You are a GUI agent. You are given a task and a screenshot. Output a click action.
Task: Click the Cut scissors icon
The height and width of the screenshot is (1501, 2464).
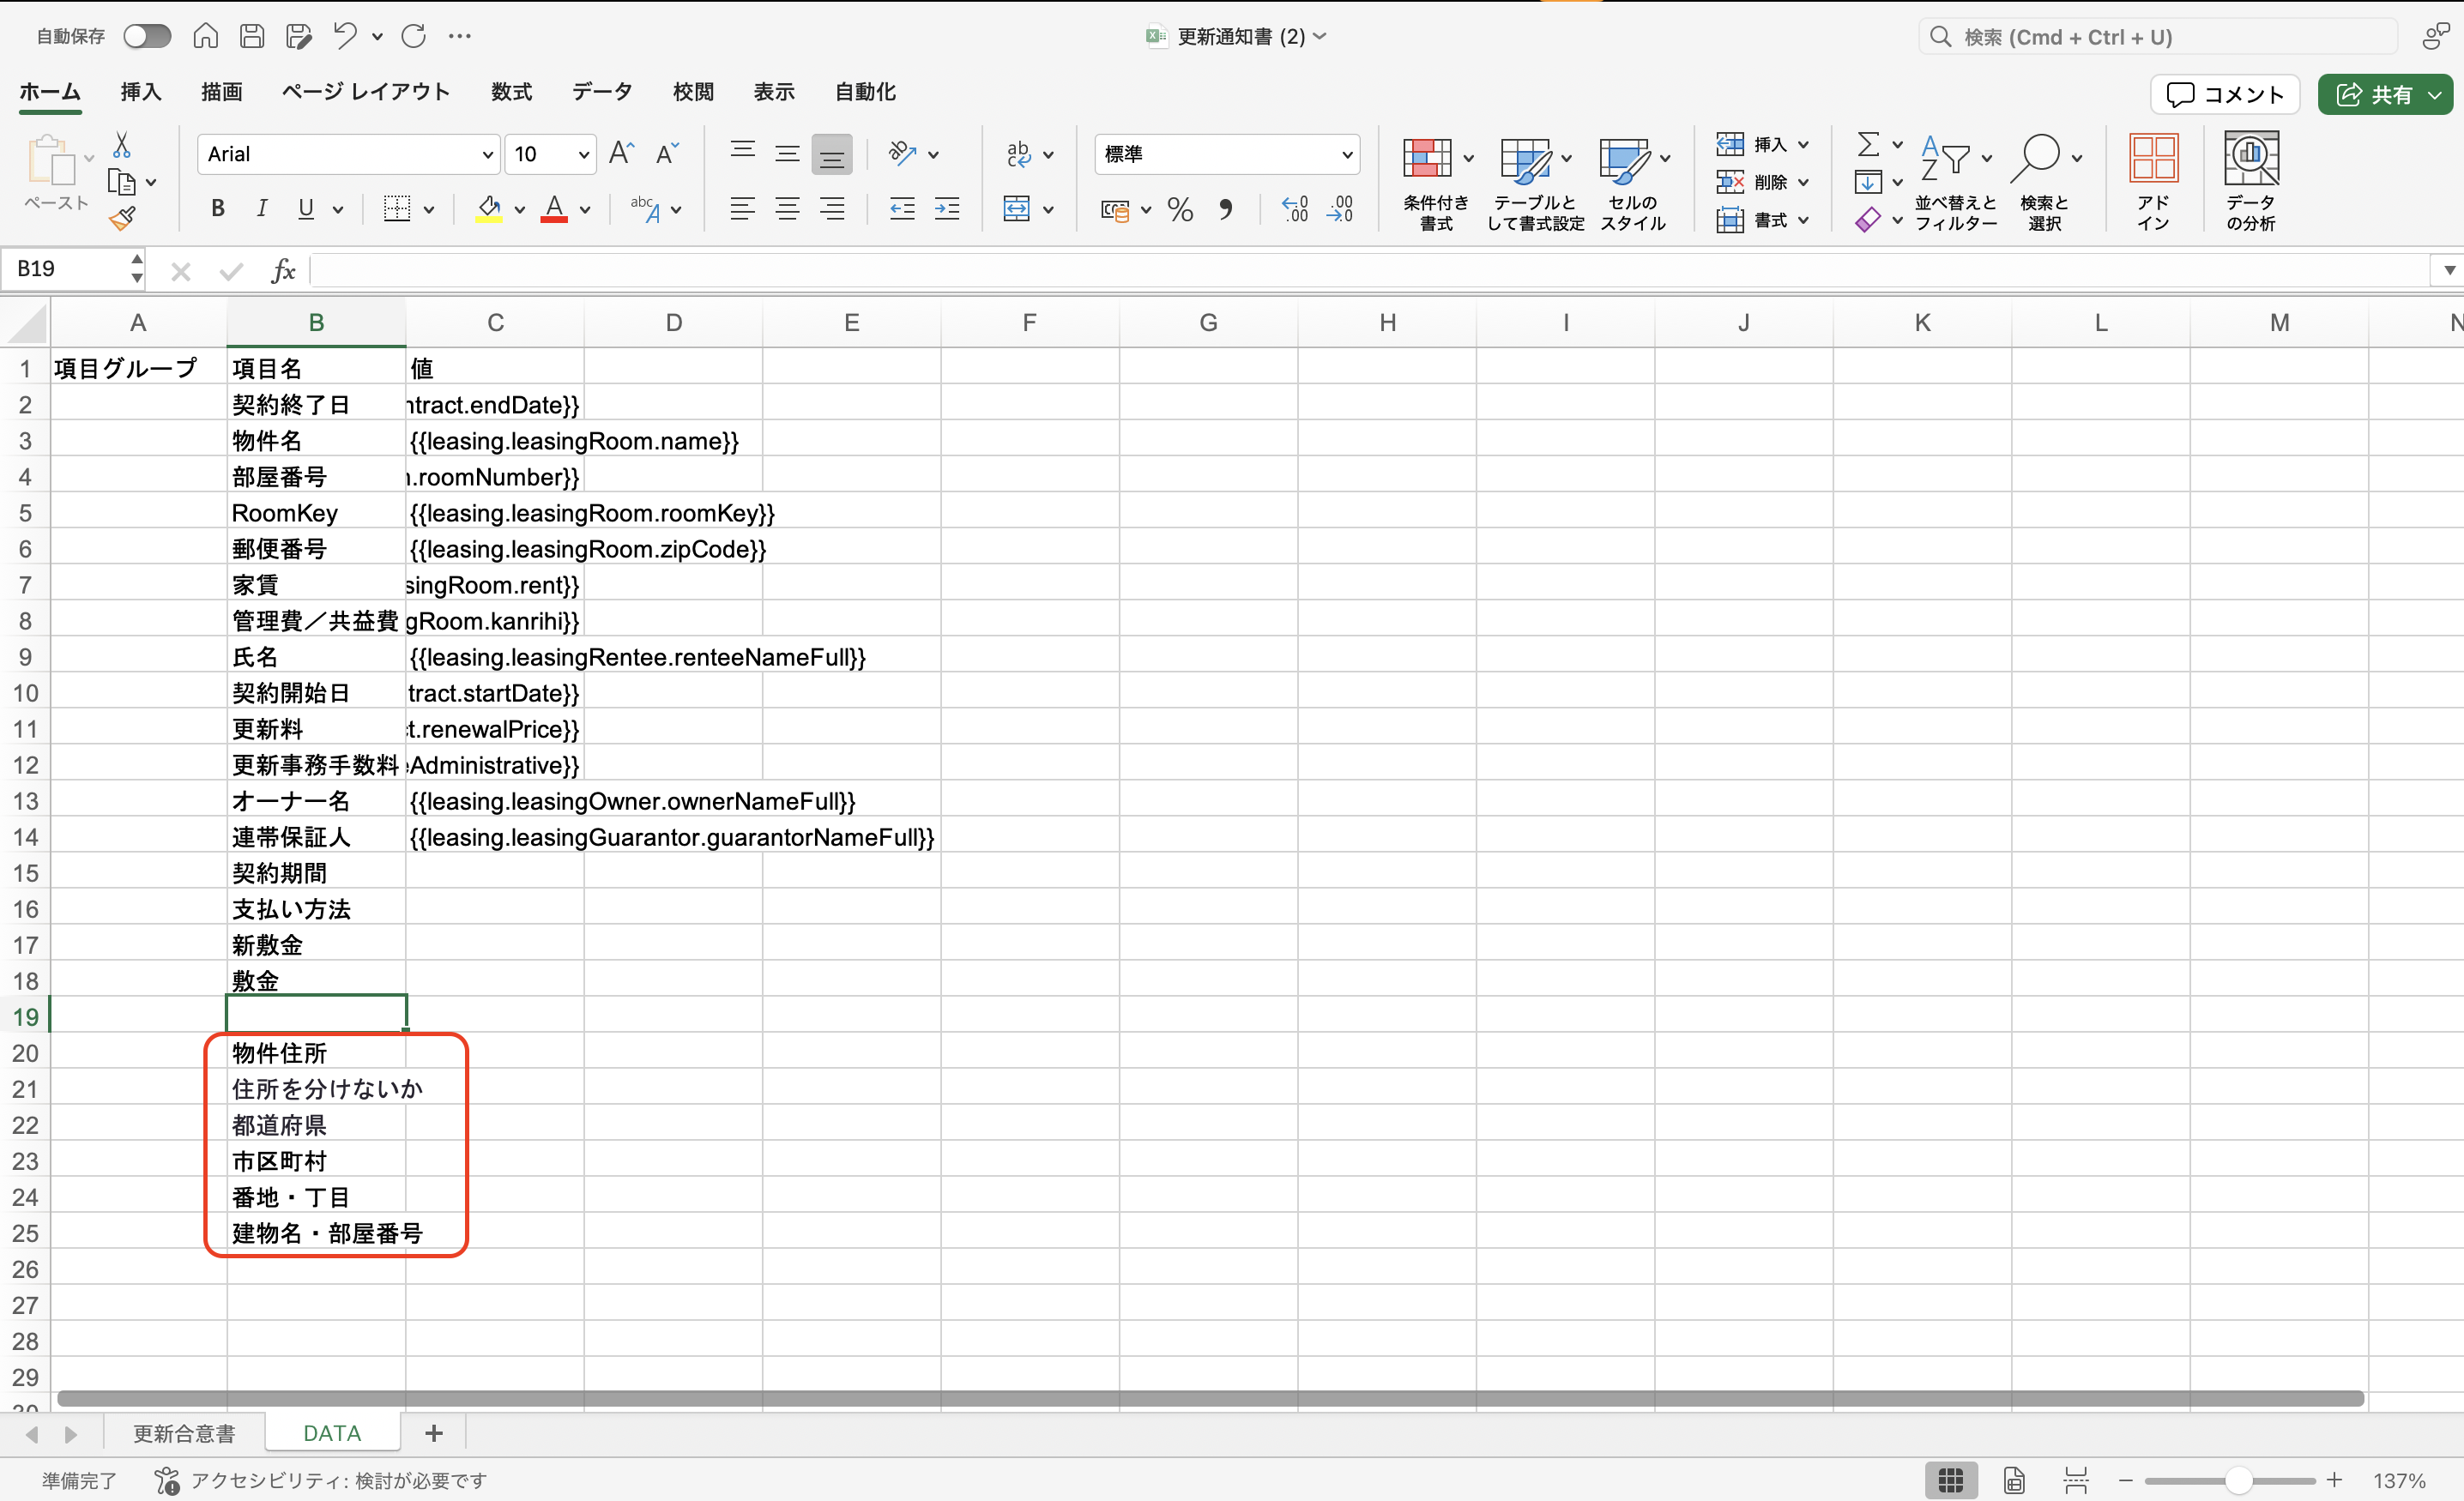(x=121, y=145)
